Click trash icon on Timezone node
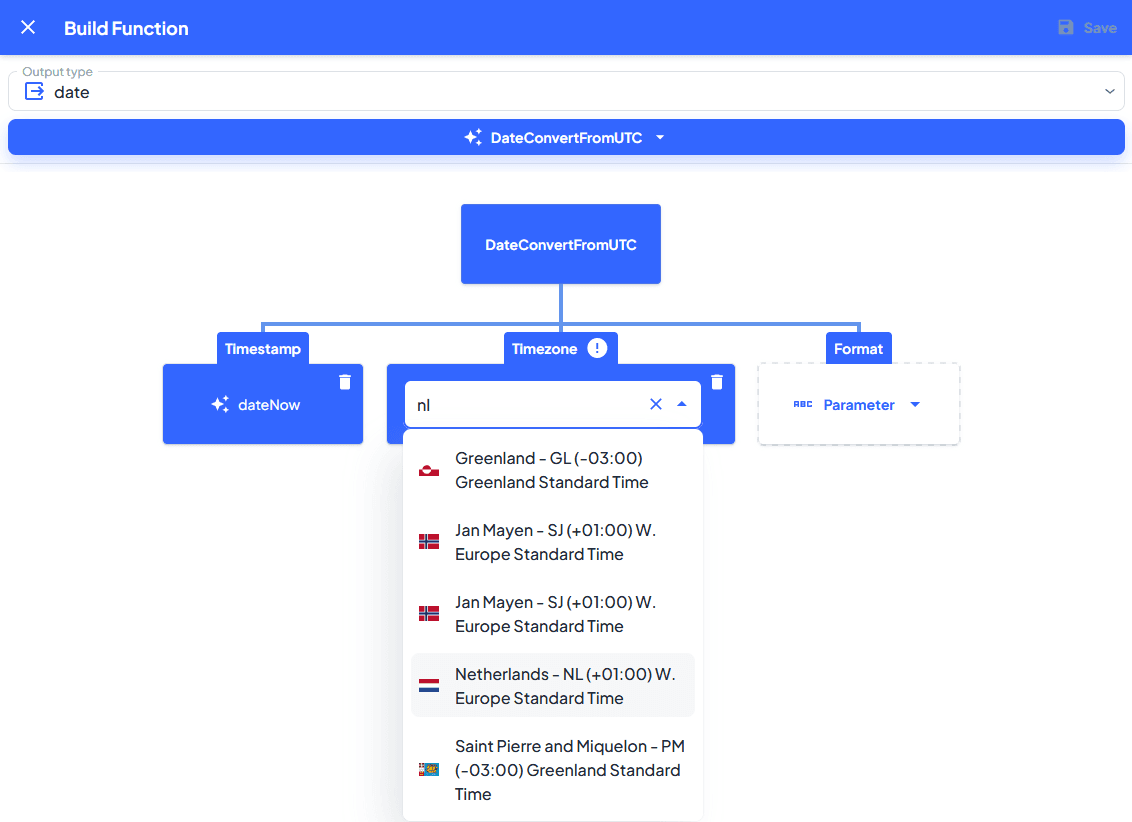The width and height of the screenshot is (1132, 822). pos(717,382)
